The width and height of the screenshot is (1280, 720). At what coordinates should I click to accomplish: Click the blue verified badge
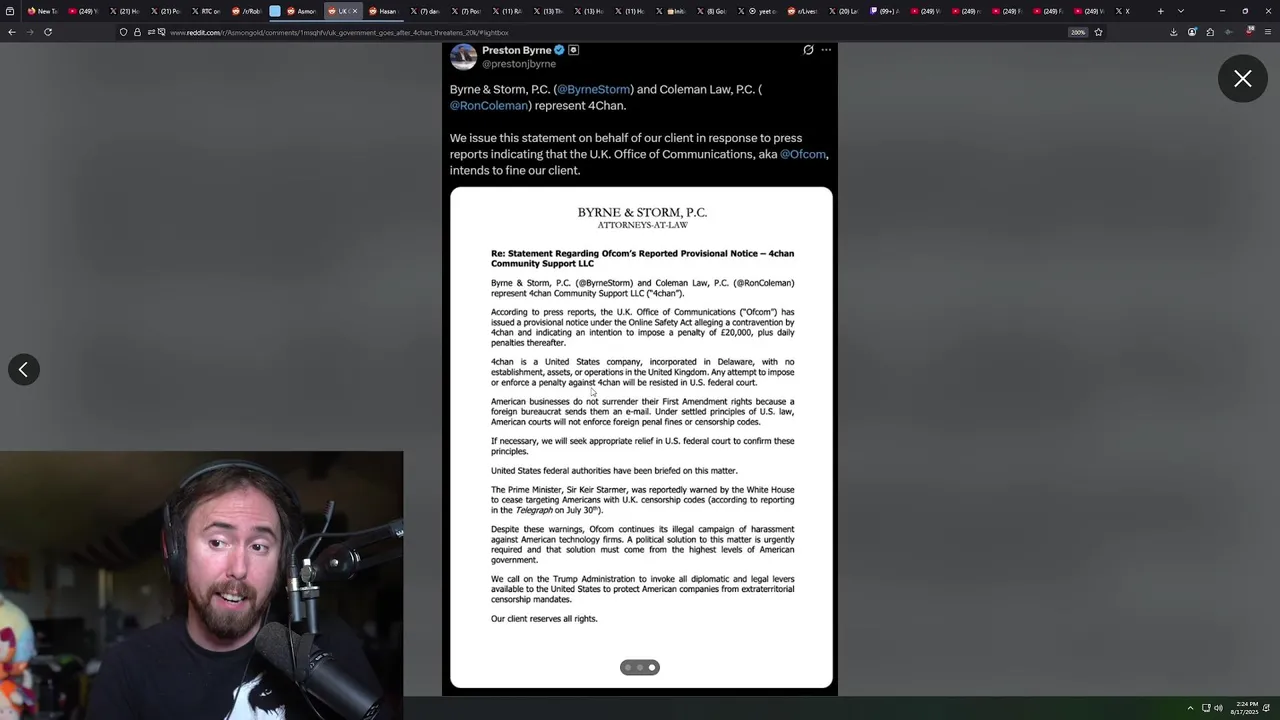point(560,50)
